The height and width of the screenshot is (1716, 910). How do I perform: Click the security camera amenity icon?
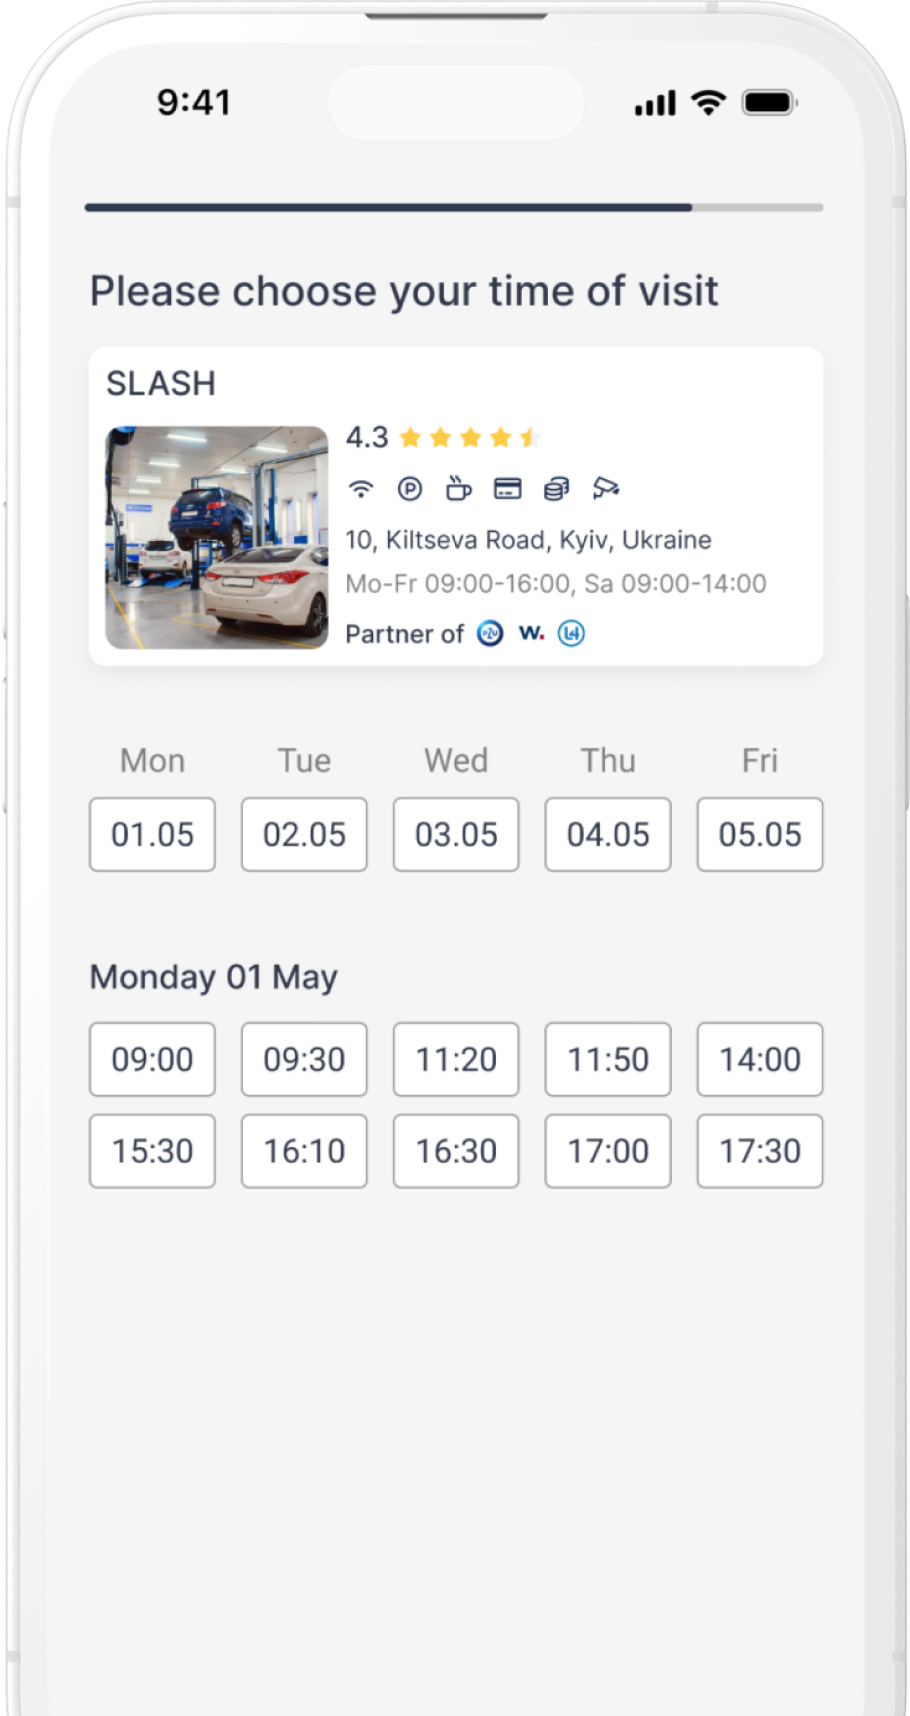pyautogui.click(x=606, y=488)
